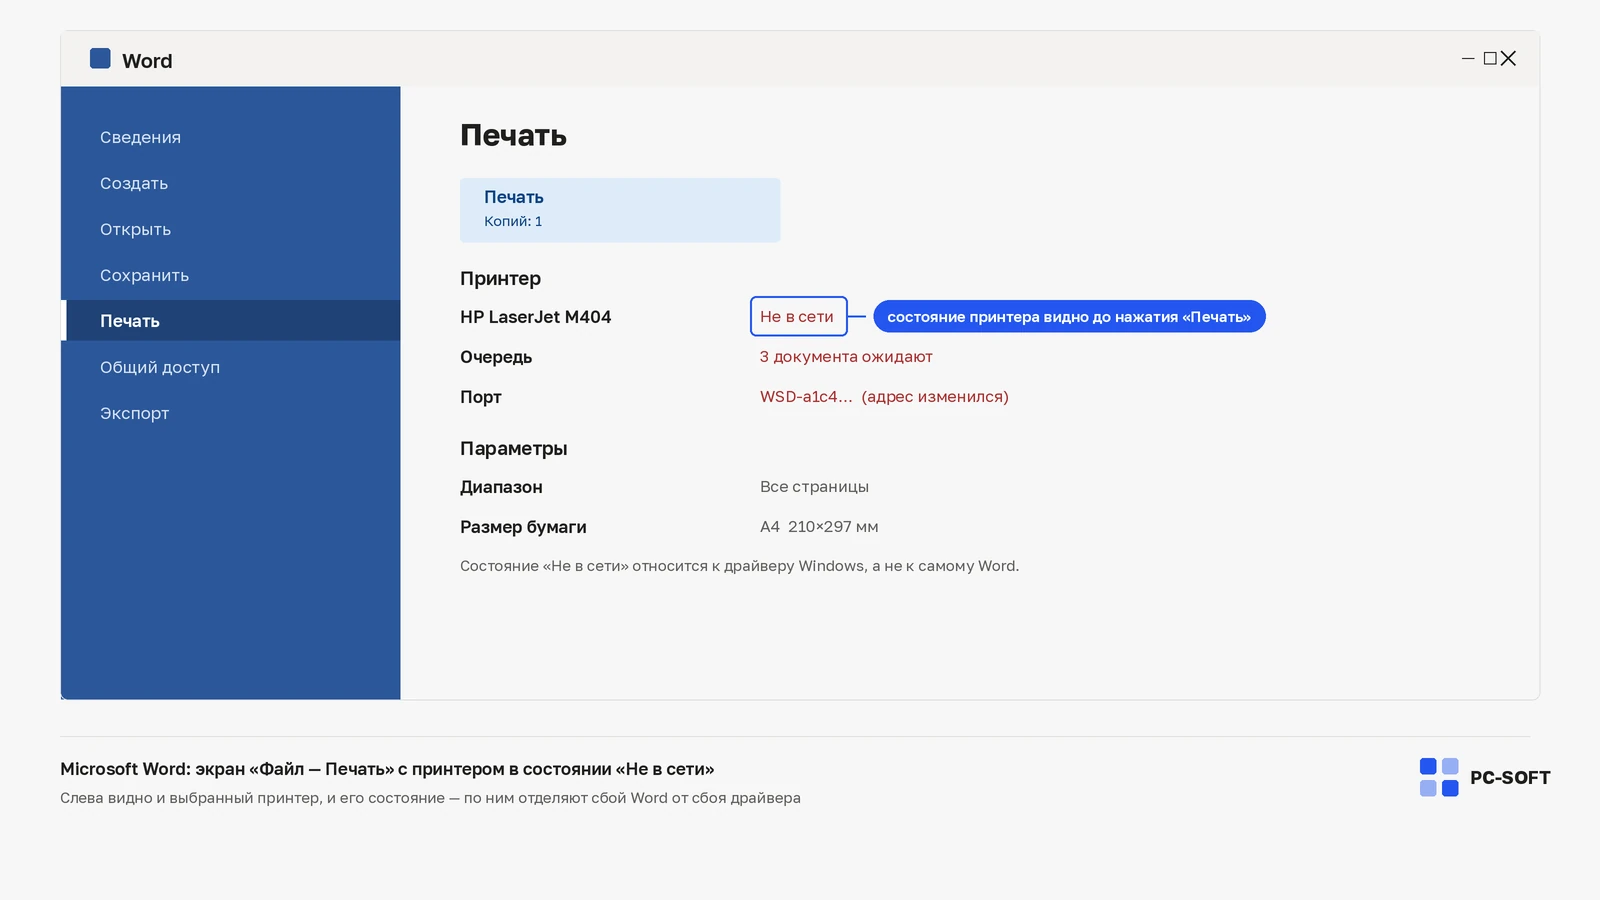Click the WSD-a1c4 port address value
Viewport: 1600px width, 900px height.
(x=884, y=397)
